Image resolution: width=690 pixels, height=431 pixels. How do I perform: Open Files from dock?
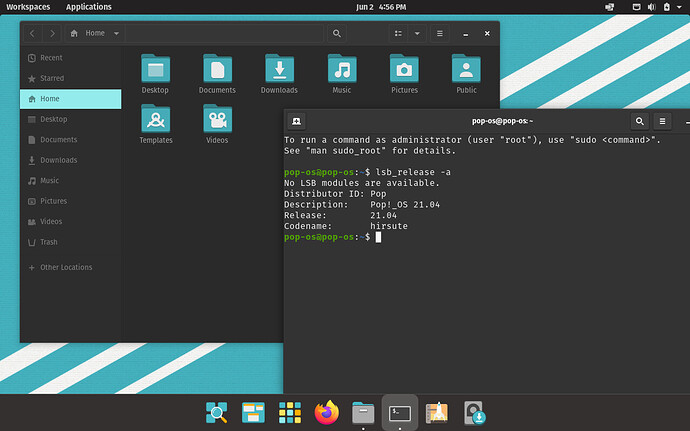click(x=363, y=413)
